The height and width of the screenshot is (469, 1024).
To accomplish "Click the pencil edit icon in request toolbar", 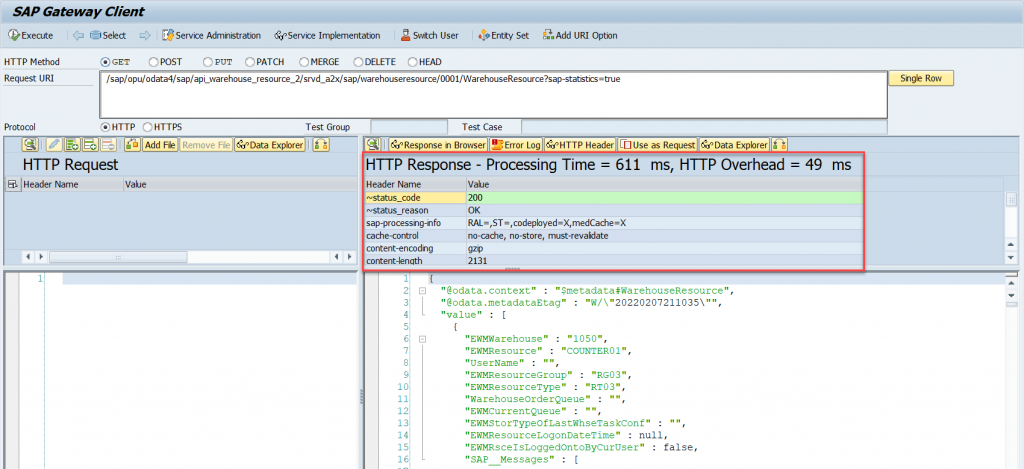I will (54, 145).
